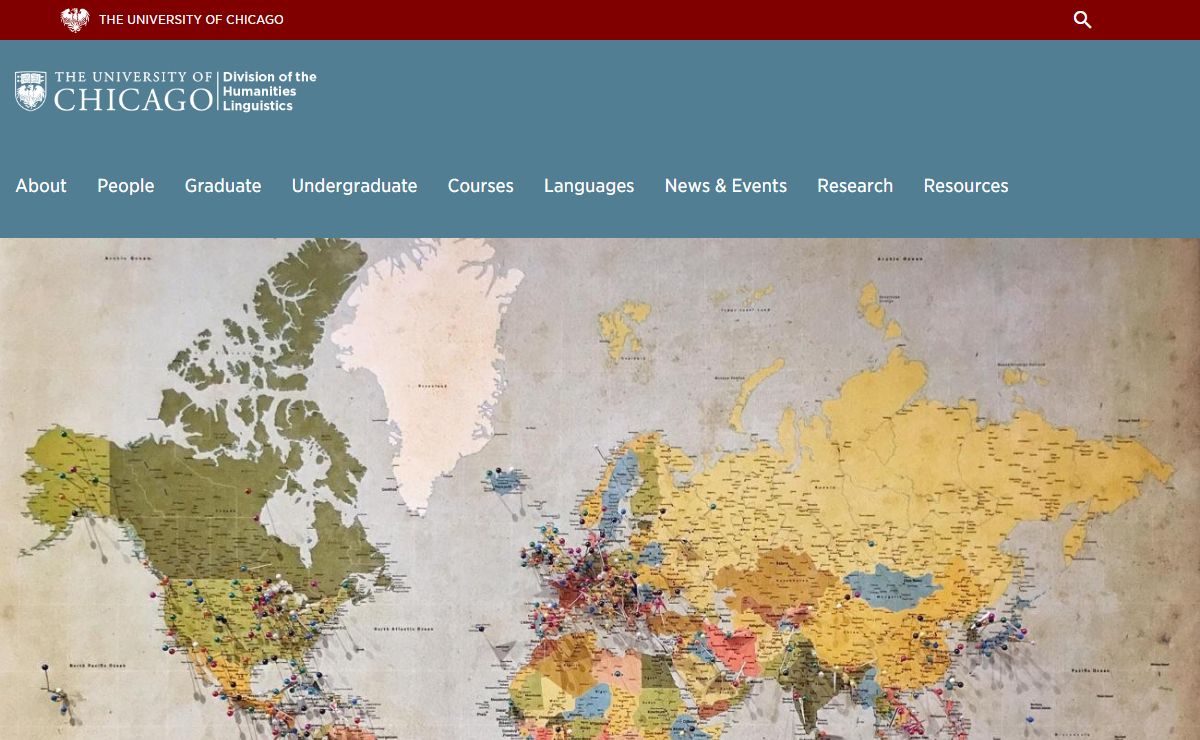This screenshot has height=740, width=1200.
Task: Open the Languages menu
Action: click(589, 186)
